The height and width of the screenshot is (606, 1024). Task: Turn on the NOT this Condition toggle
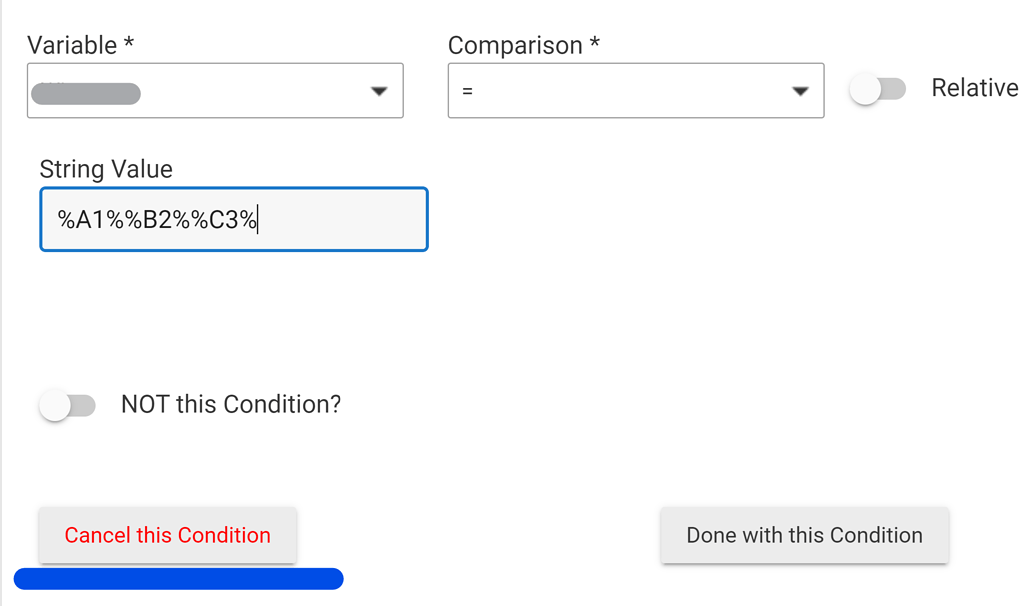click(67, 405)
